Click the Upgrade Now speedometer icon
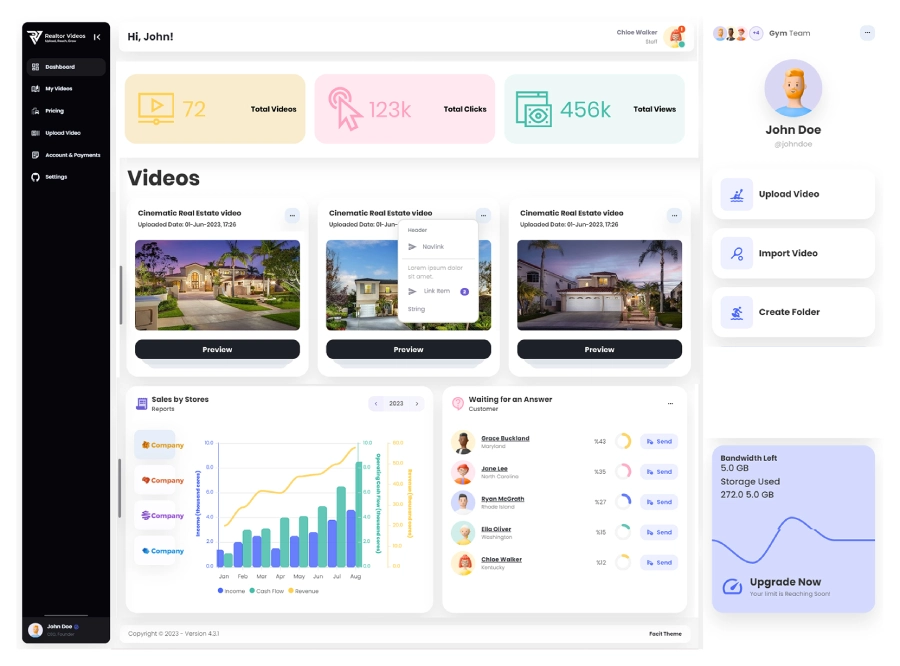900x666 pixels. pos(732,586)
